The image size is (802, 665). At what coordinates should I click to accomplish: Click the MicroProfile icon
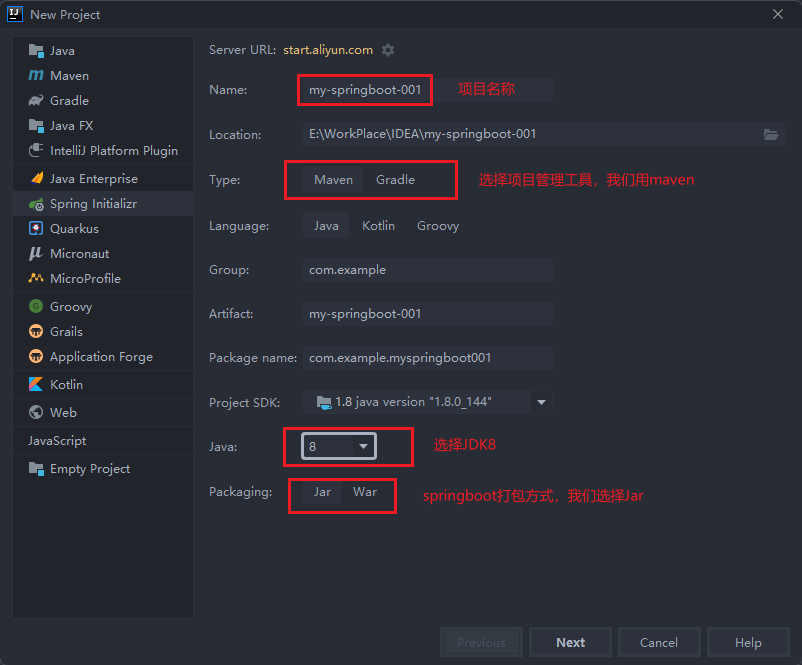(36, 278)
